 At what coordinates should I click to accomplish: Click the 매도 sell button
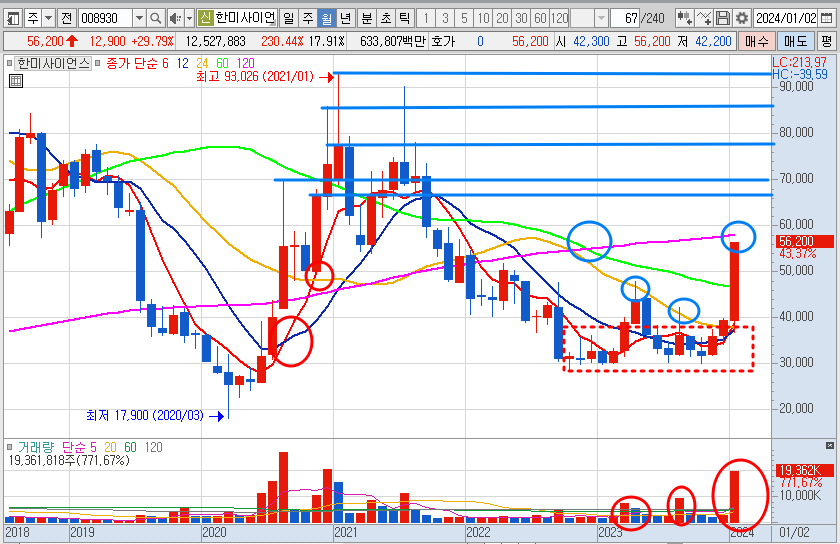tap(796, 41)
